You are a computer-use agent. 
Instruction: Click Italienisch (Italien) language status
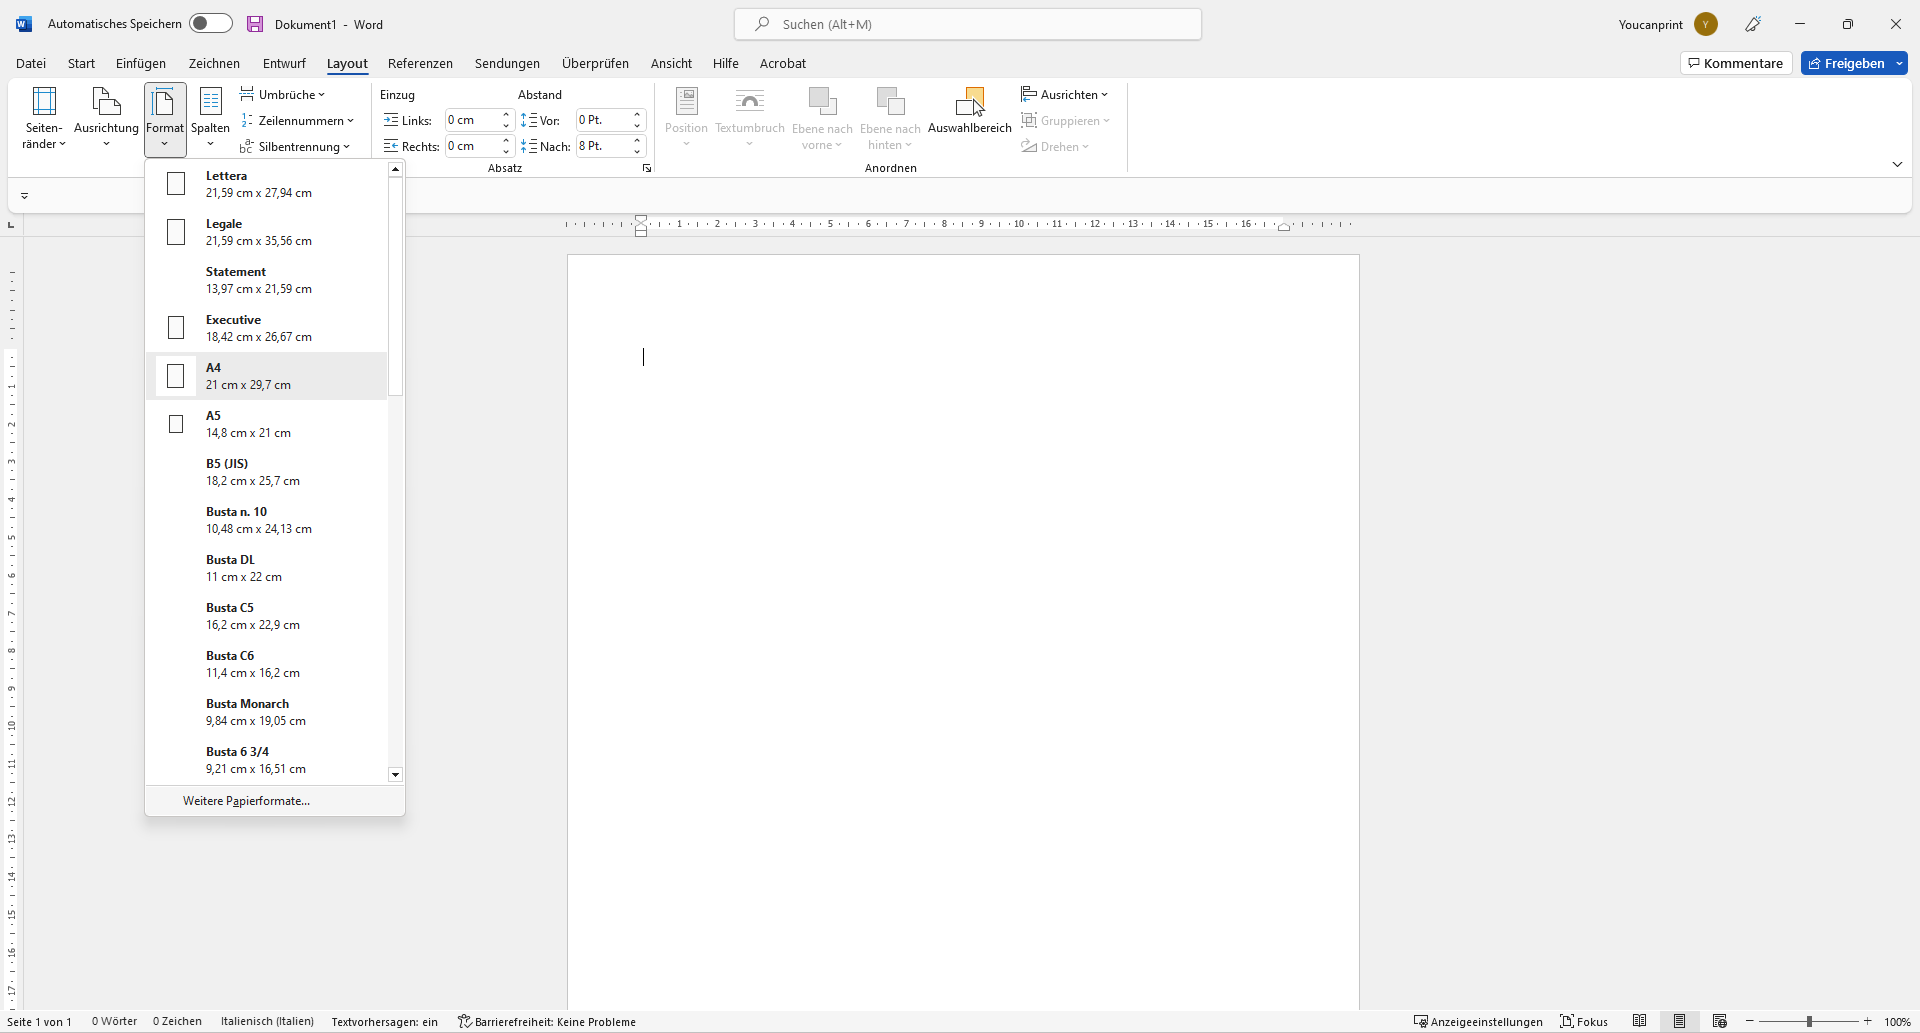click(267, 1022)
